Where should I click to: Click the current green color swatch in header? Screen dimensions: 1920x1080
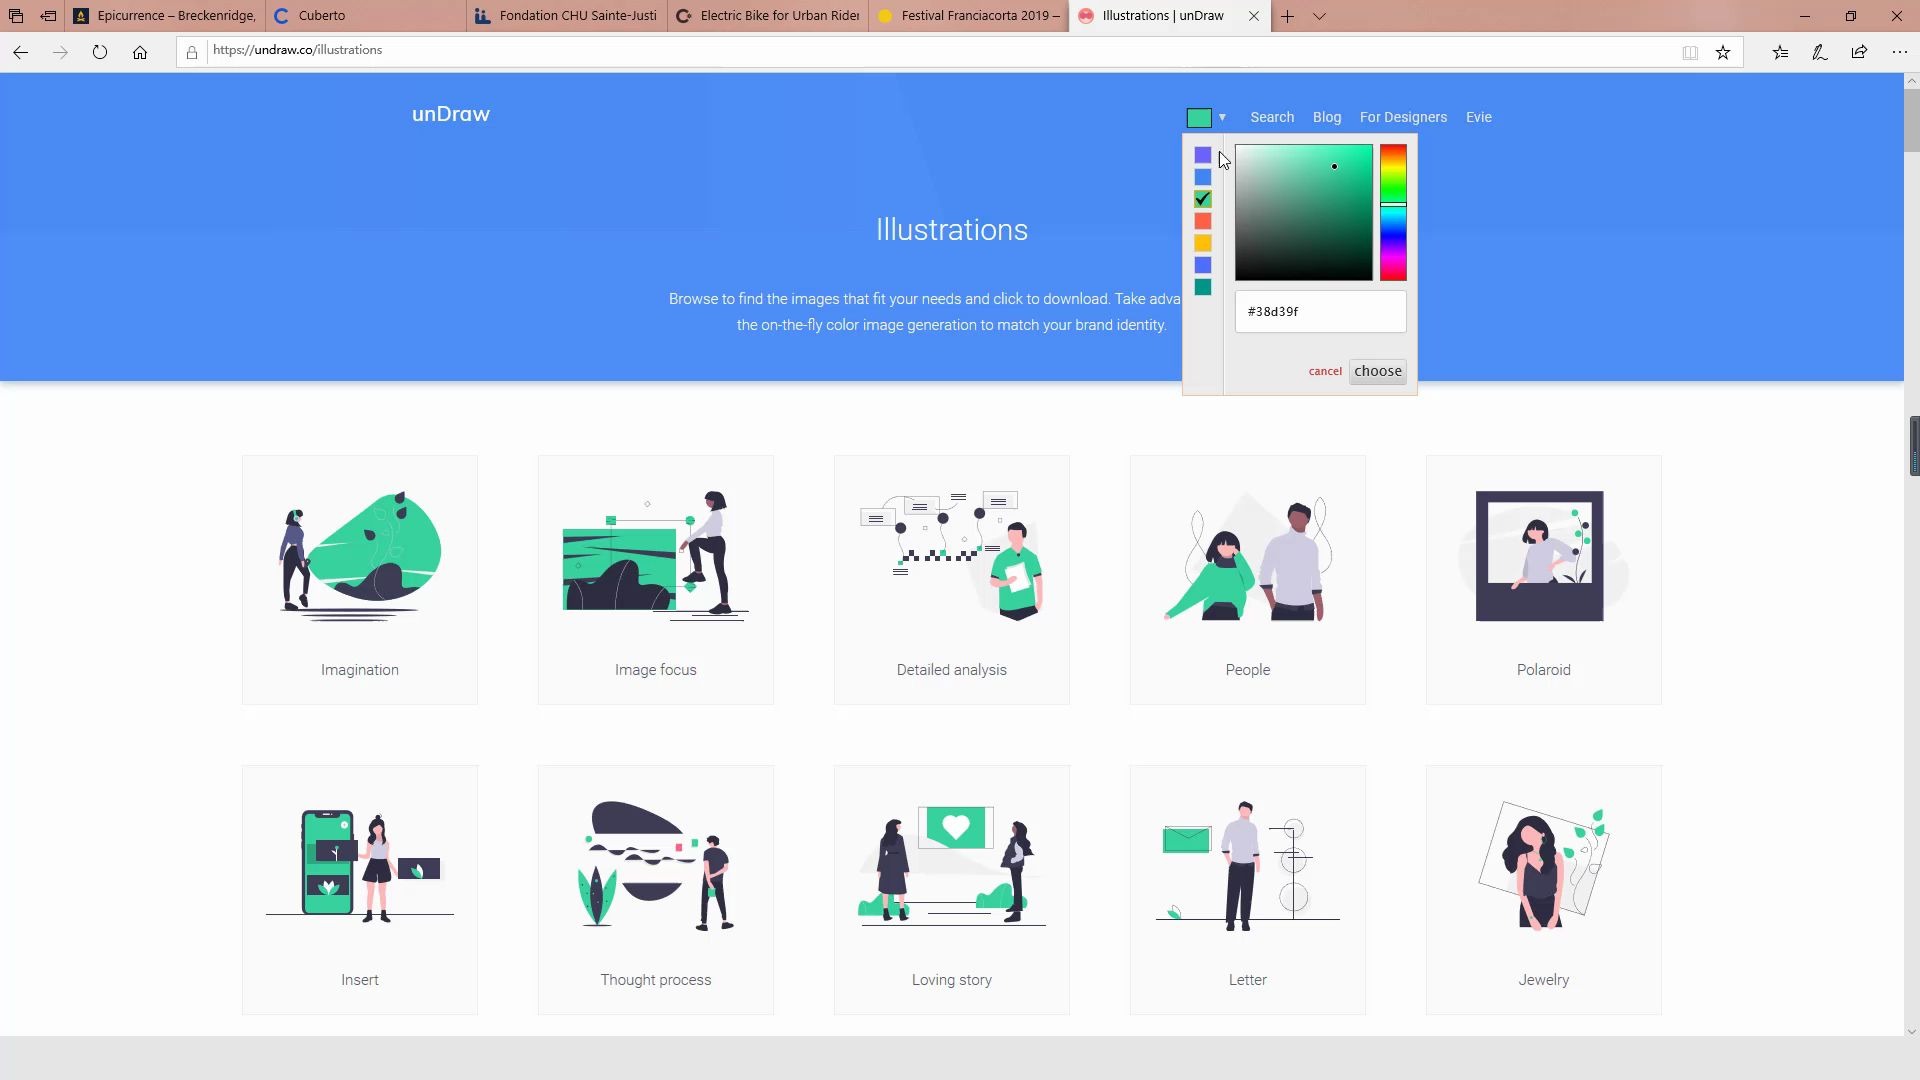[x=1199, y=118]
